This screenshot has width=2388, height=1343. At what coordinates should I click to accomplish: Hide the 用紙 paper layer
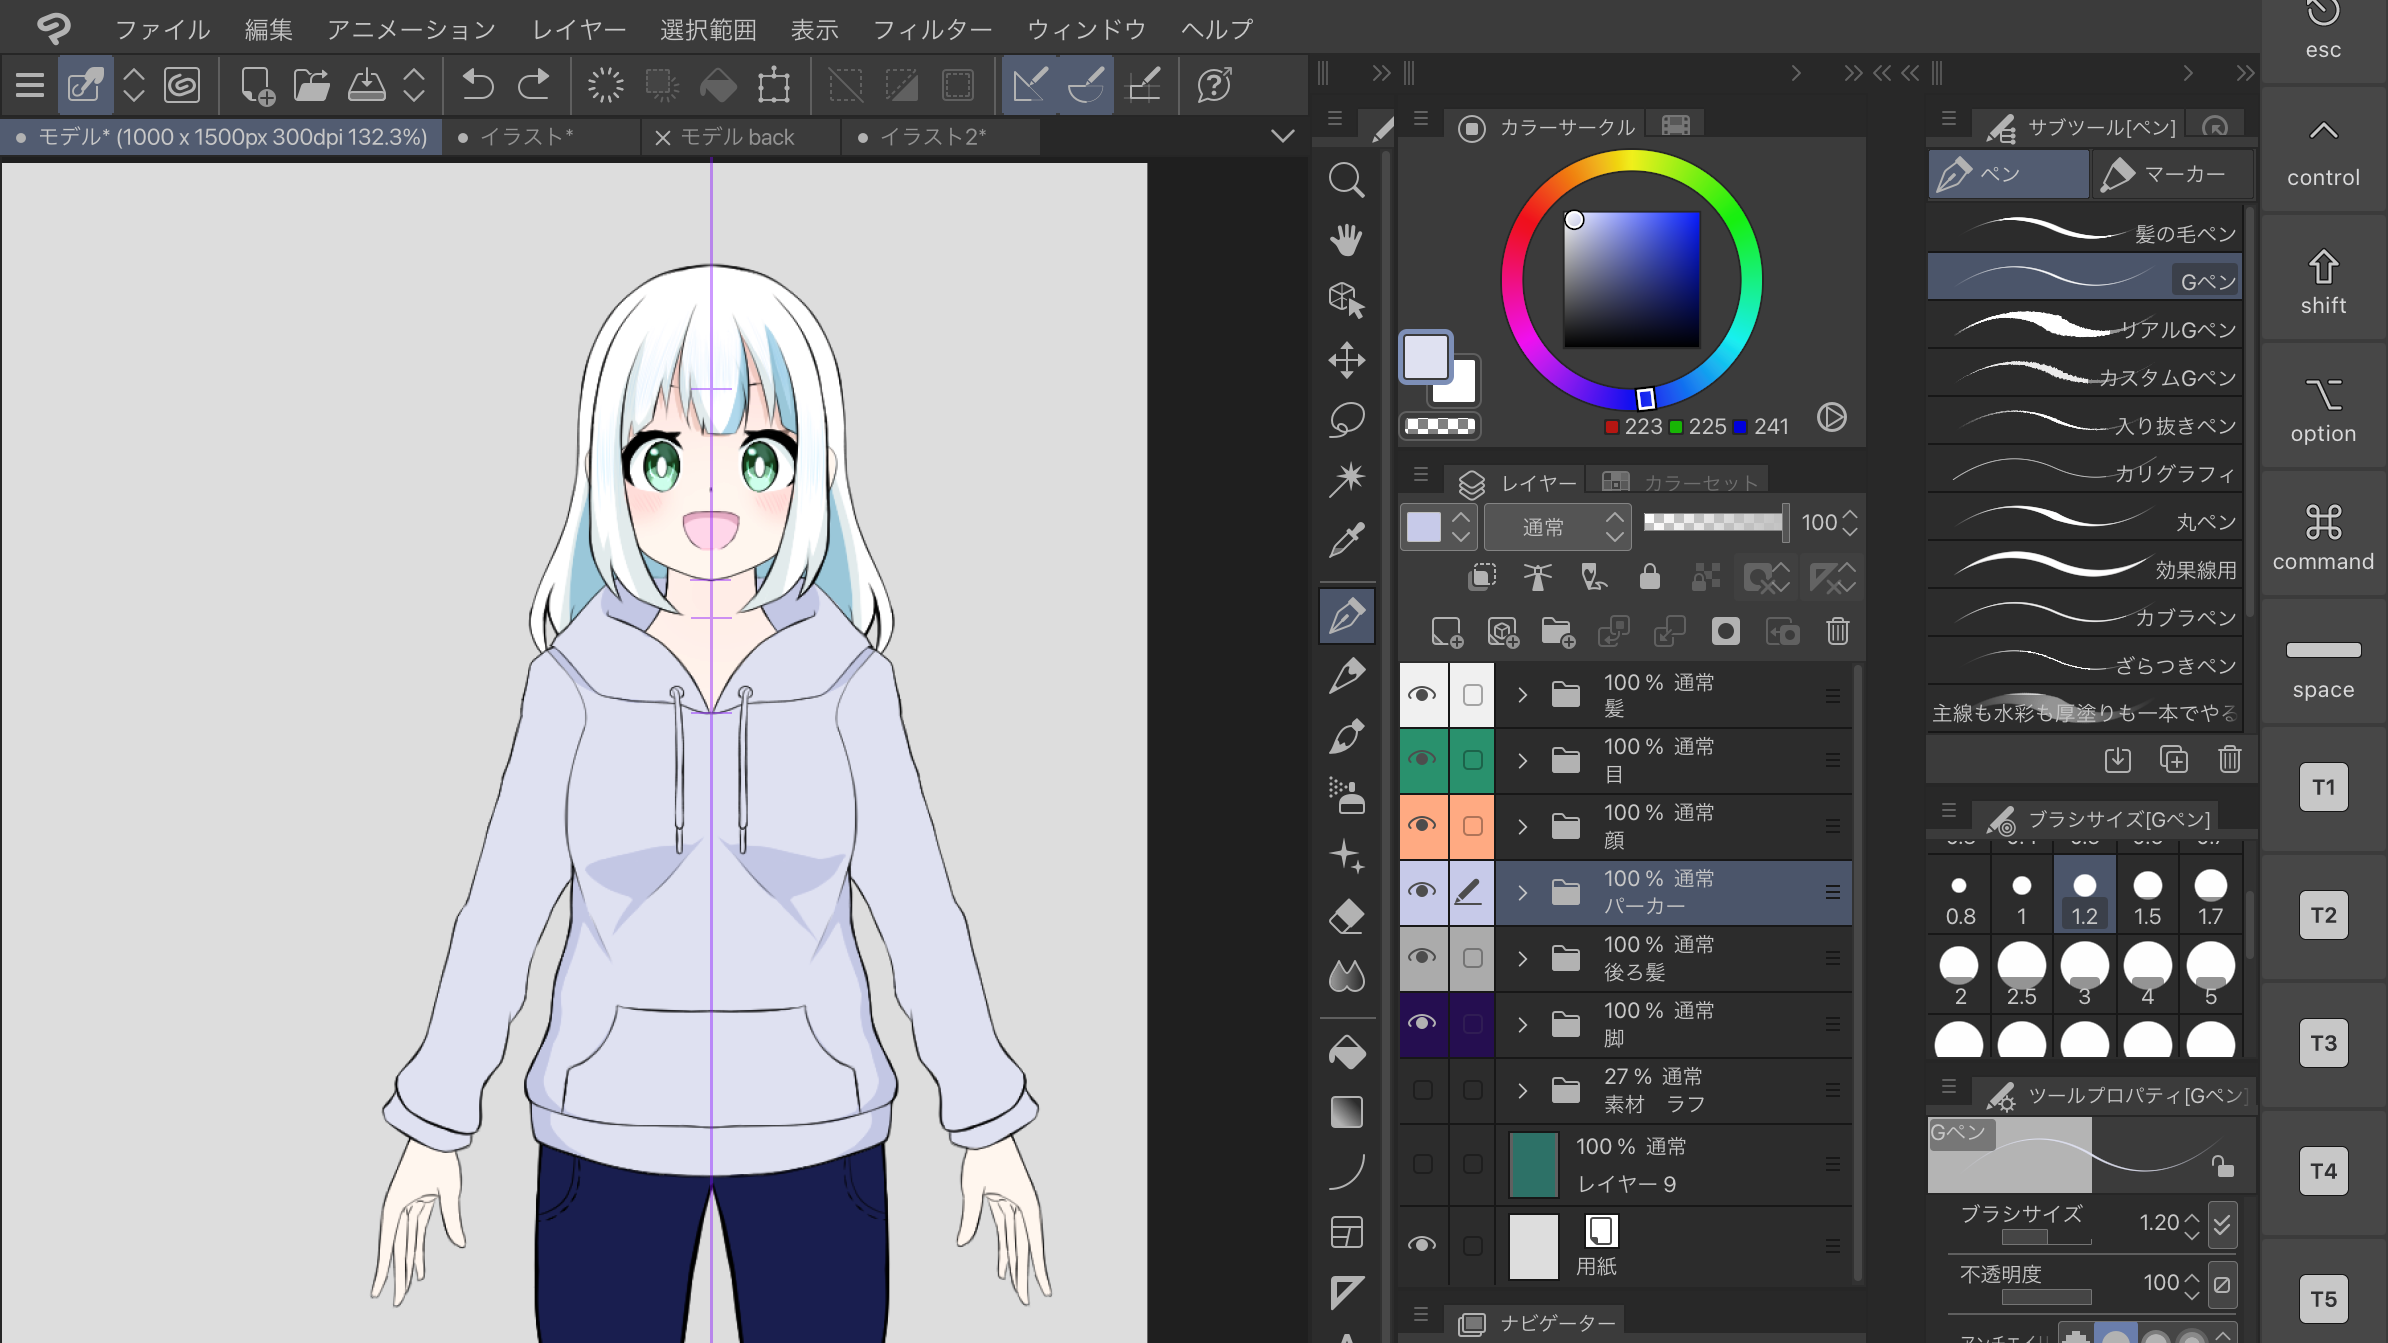1422,1245
